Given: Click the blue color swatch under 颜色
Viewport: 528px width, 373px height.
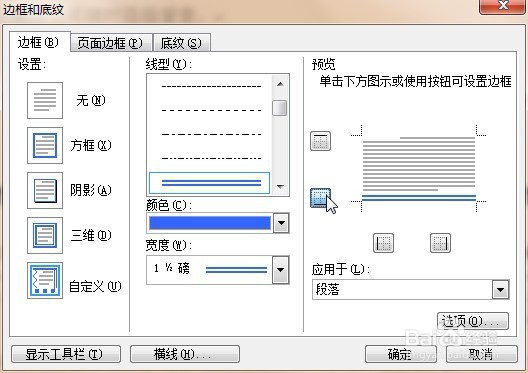Looking at the screenshot, I should click(210, 223).
